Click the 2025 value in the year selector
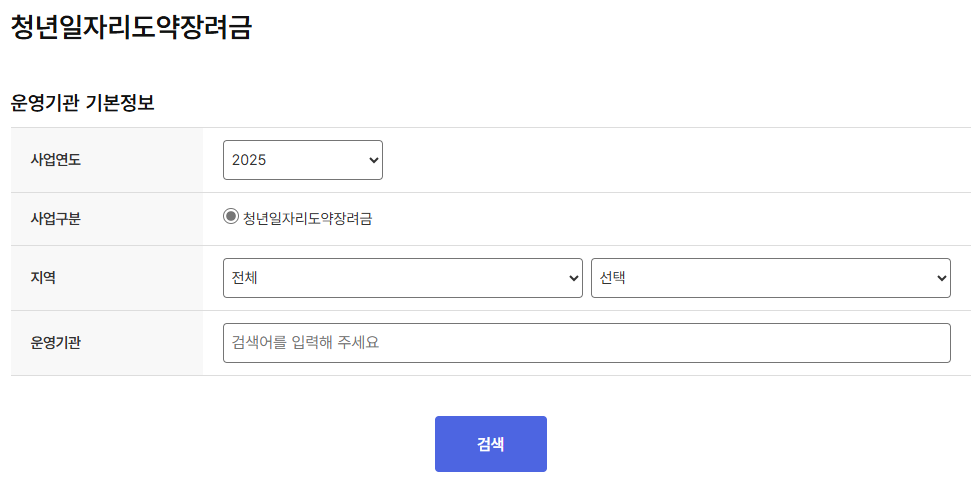Screen dimensions: 978x481 tap(249, 160)
